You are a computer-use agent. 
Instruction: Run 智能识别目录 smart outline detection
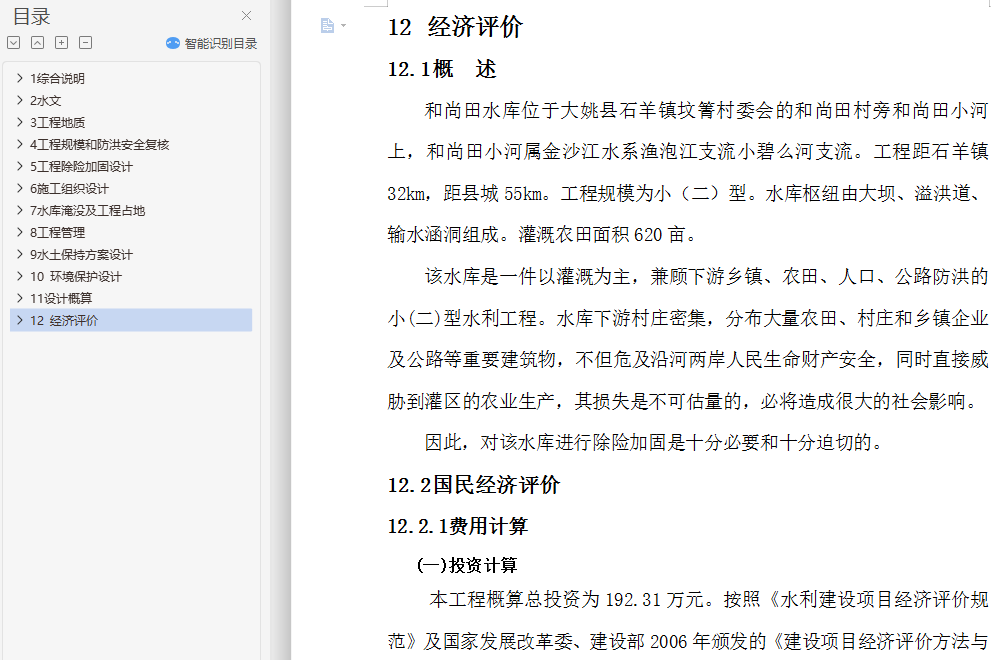coord(212,43)
